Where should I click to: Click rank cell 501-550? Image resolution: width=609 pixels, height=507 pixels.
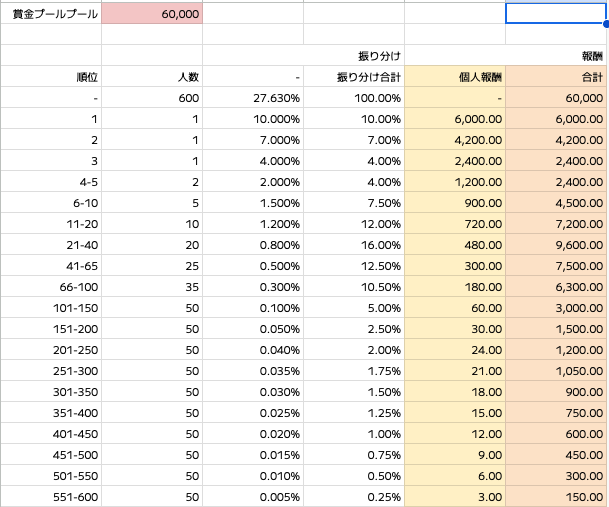pos(51,475)
